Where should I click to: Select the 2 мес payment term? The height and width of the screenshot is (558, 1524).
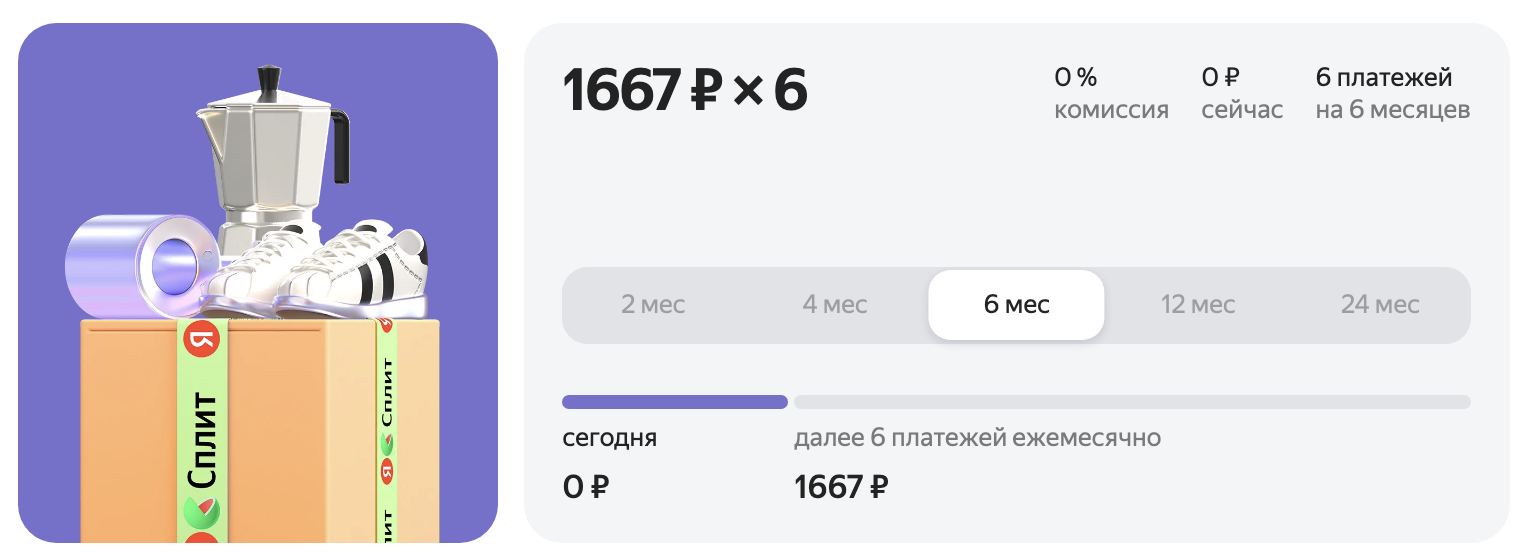(653, 304)
